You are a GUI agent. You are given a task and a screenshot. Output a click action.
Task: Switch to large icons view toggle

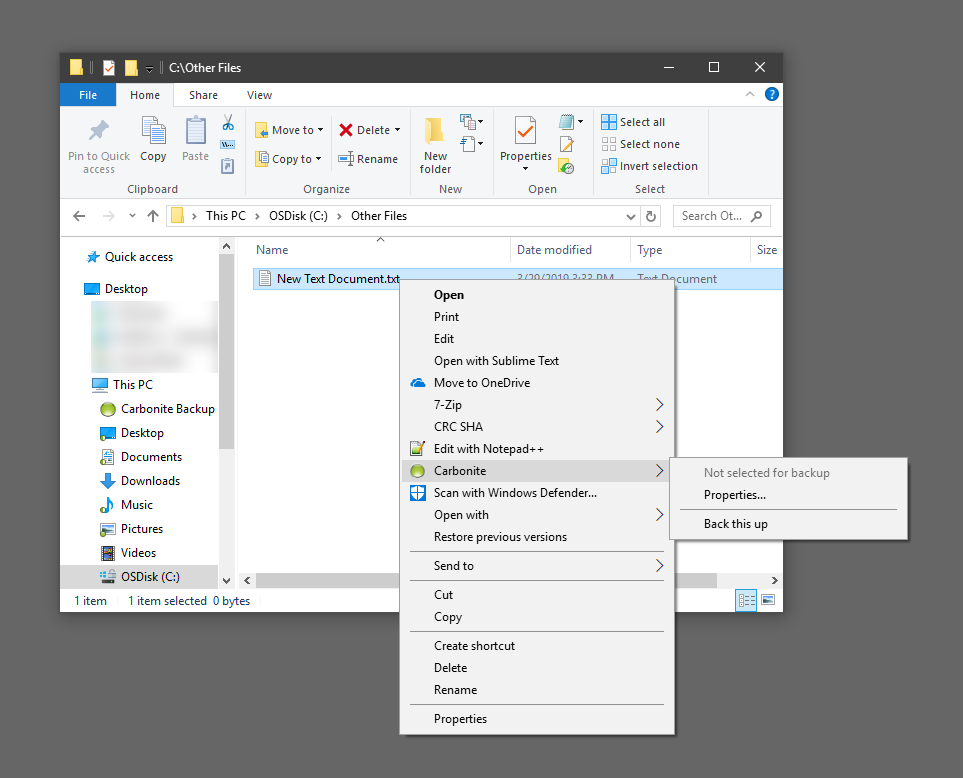(768, 600)
